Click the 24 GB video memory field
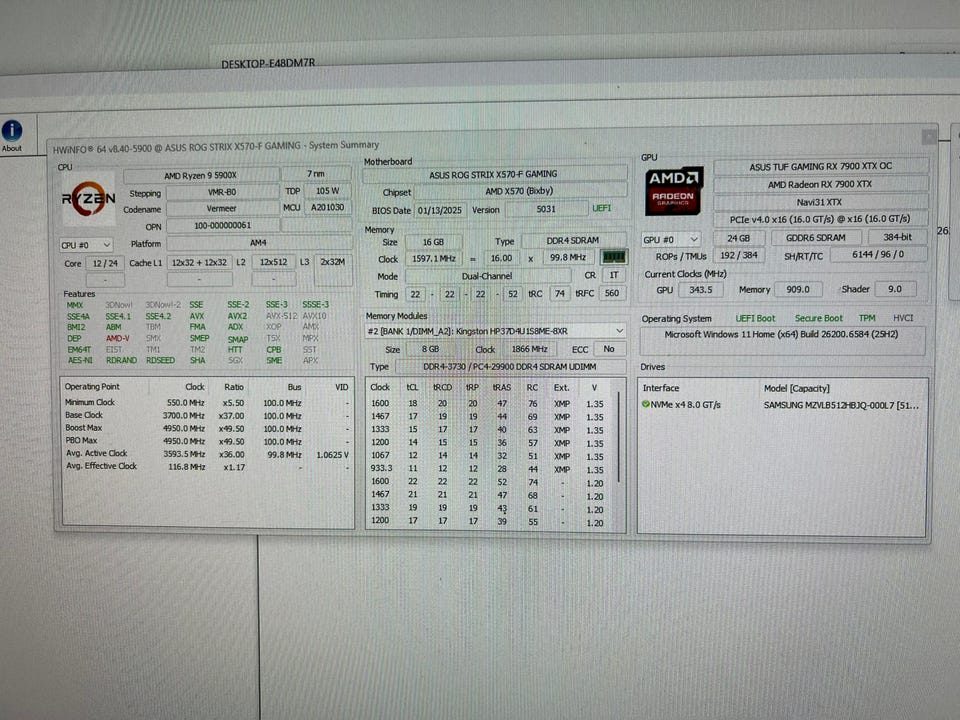The image size is (960, 720). 738,238
